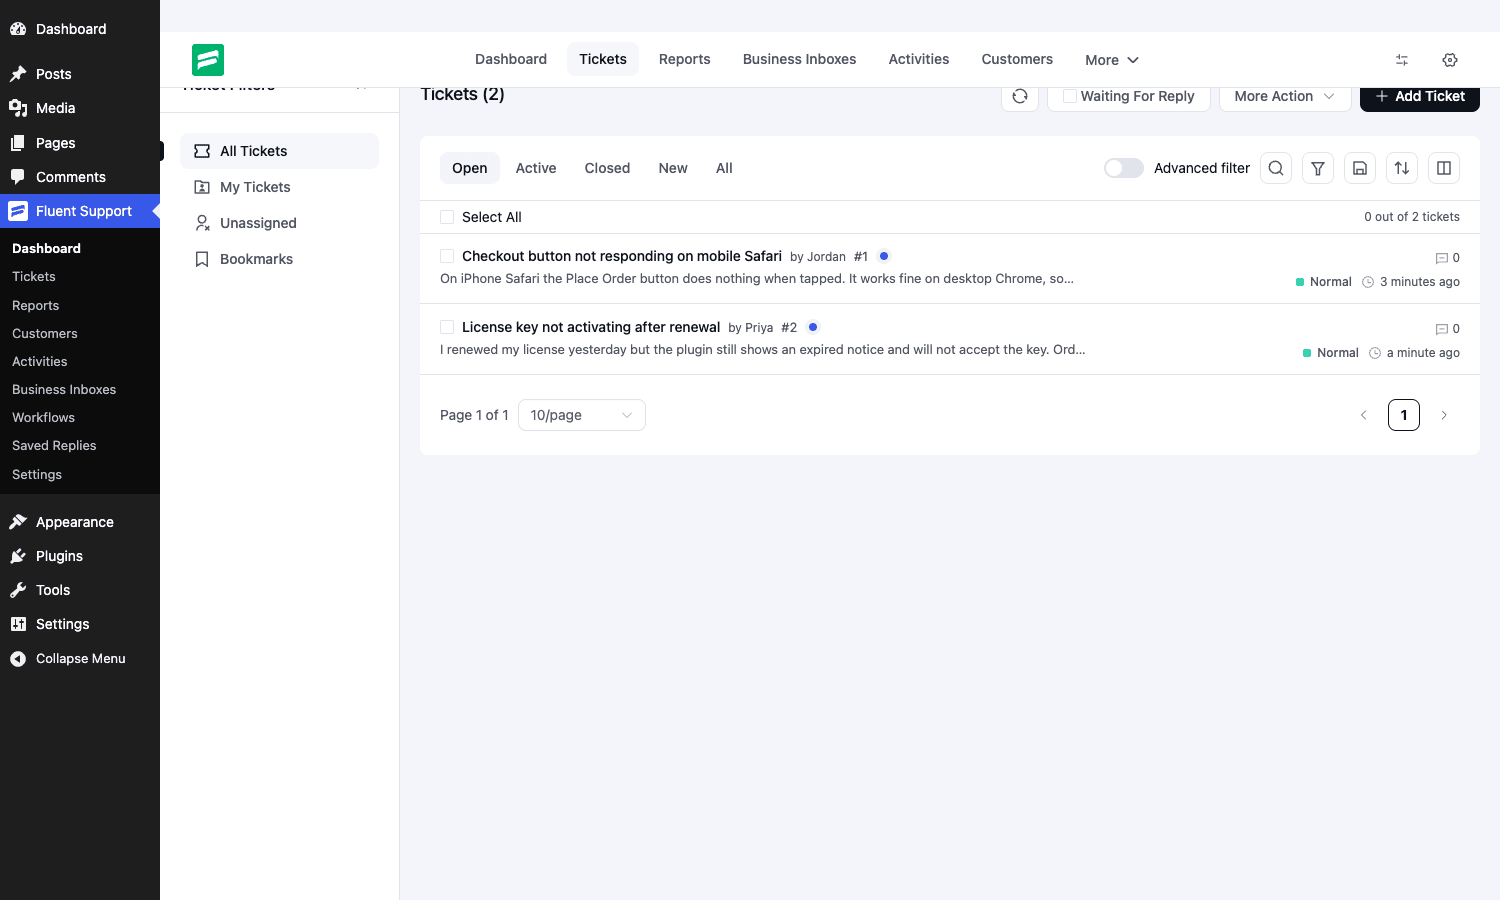1500x900 pixels.
Task: Switch to the Active tab
Action: point(536,168)
